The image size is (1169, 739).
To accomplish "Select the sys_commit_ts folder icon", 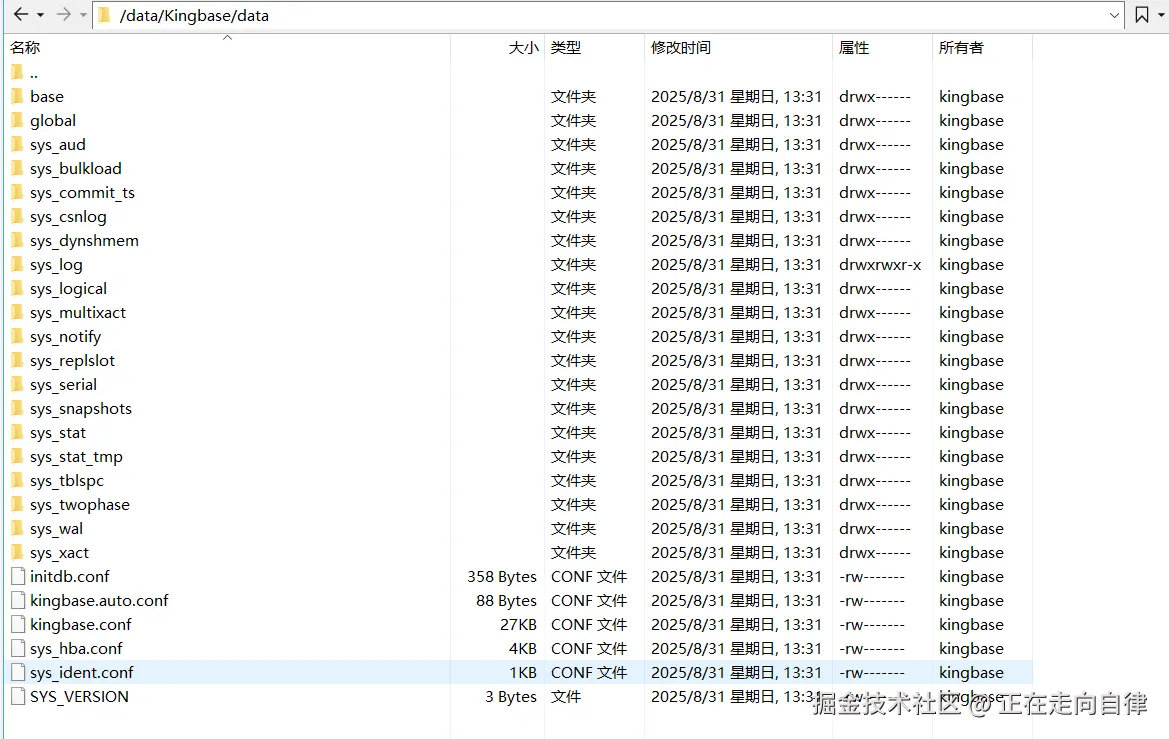I will point(18,192).
